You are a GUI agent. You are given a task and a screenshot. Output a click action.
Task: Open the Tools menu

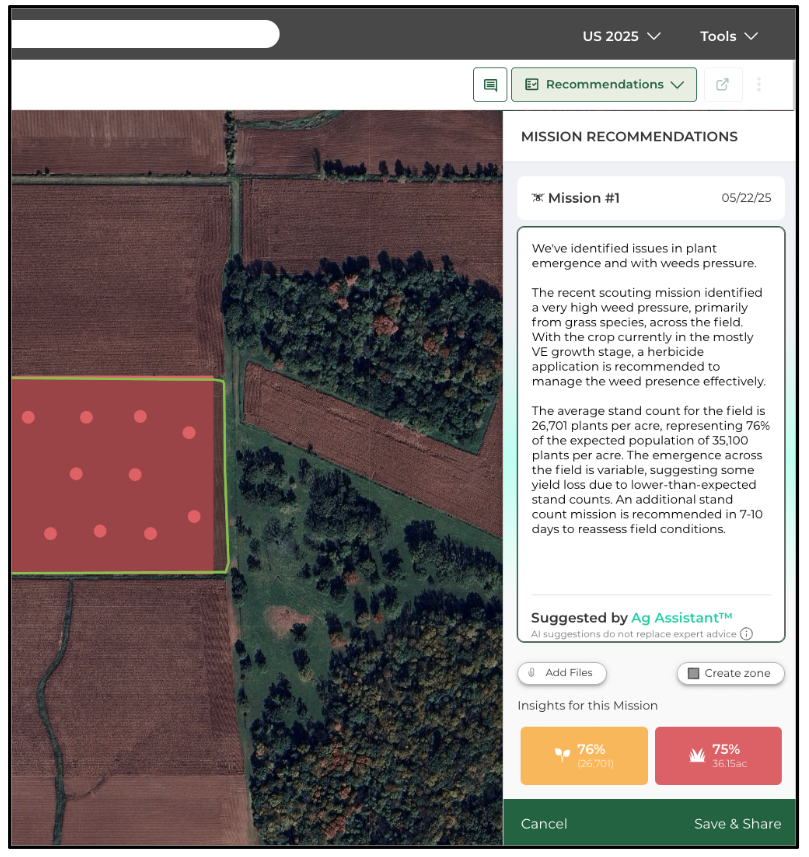[x=729, y=36]
